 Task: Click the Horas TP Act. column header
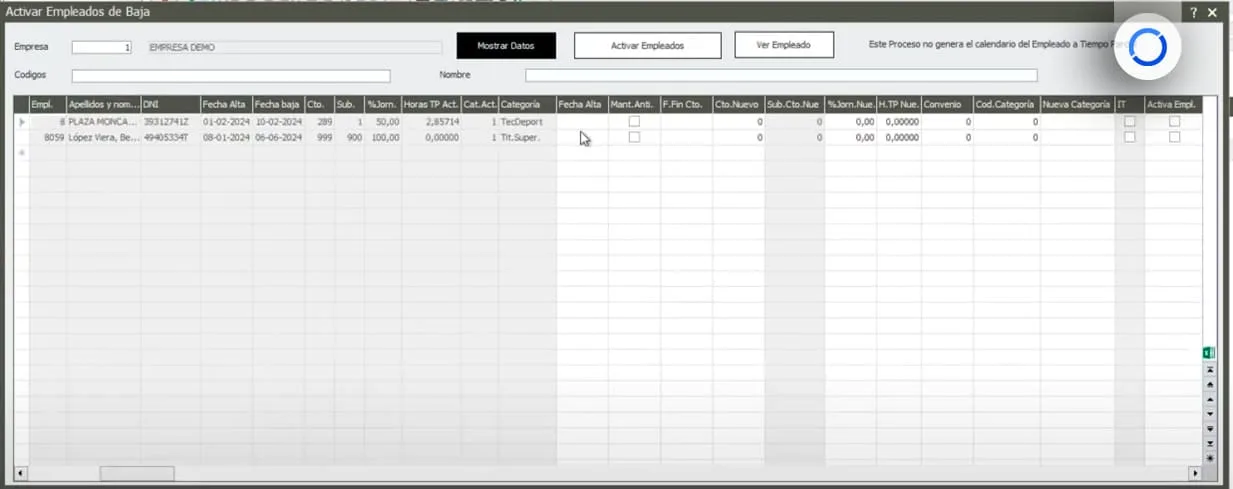[x=431, y=104]
